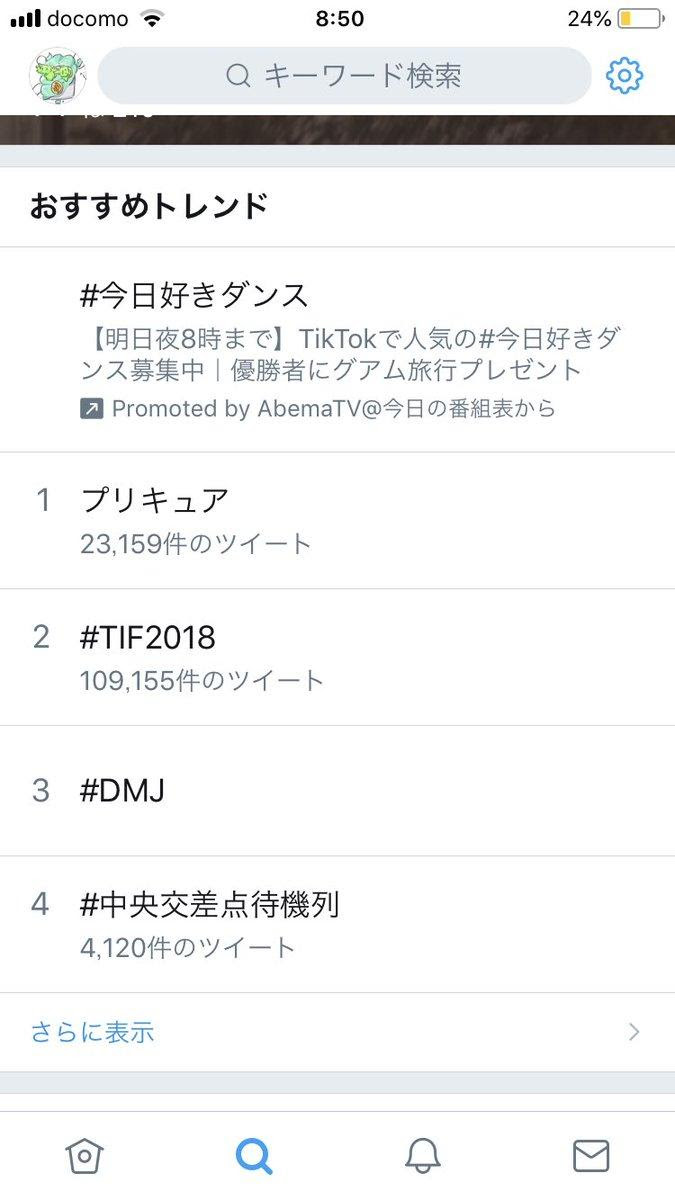This screenshot has width=675, height=1200.
Task: Tap the おすすめトレンド section header
Action: (x=149, y=206)
